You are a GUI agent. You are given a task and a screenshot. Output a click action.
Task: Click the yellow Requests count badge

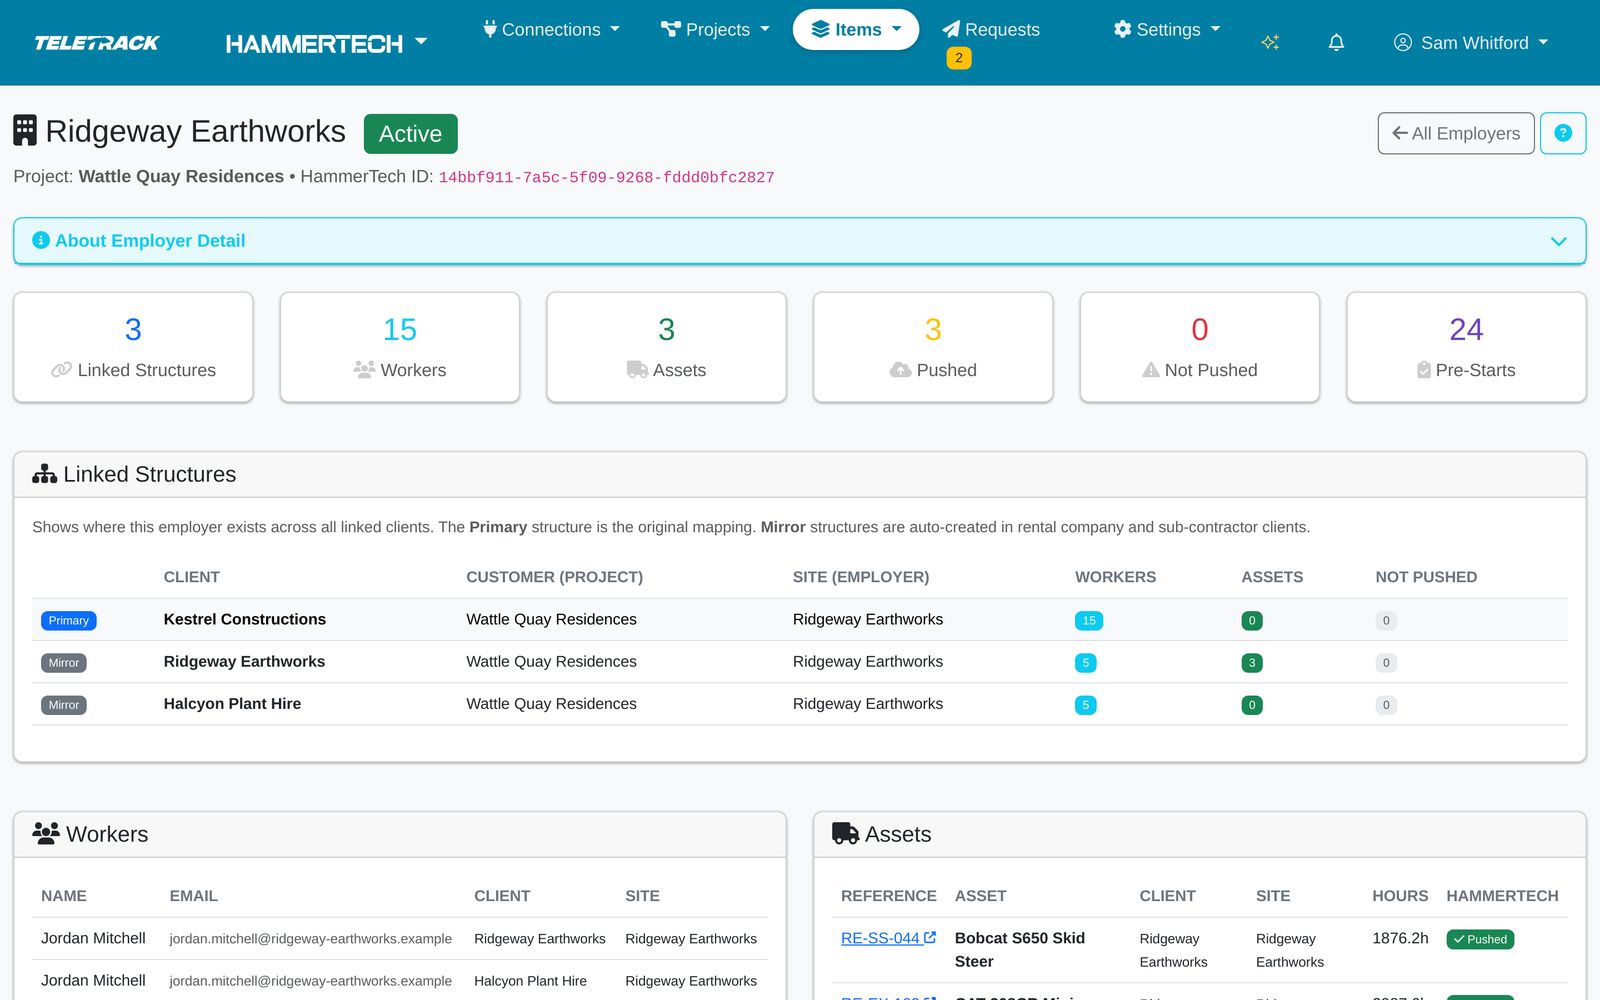pos(959,58)
